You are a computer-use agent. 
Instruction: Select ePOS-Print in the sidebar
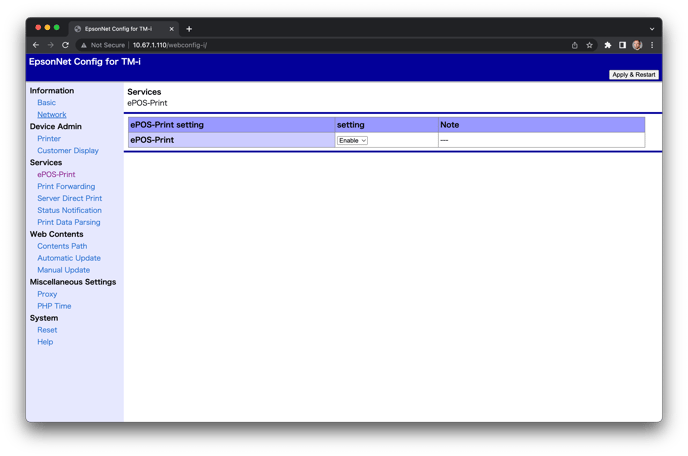tap(56, 175)
